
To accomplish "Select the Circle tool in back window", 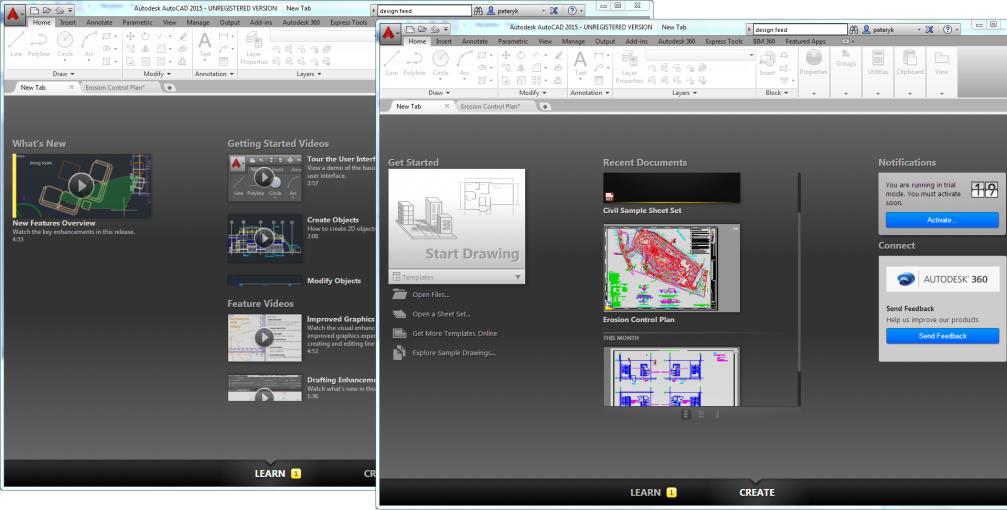I will (65, 44).
